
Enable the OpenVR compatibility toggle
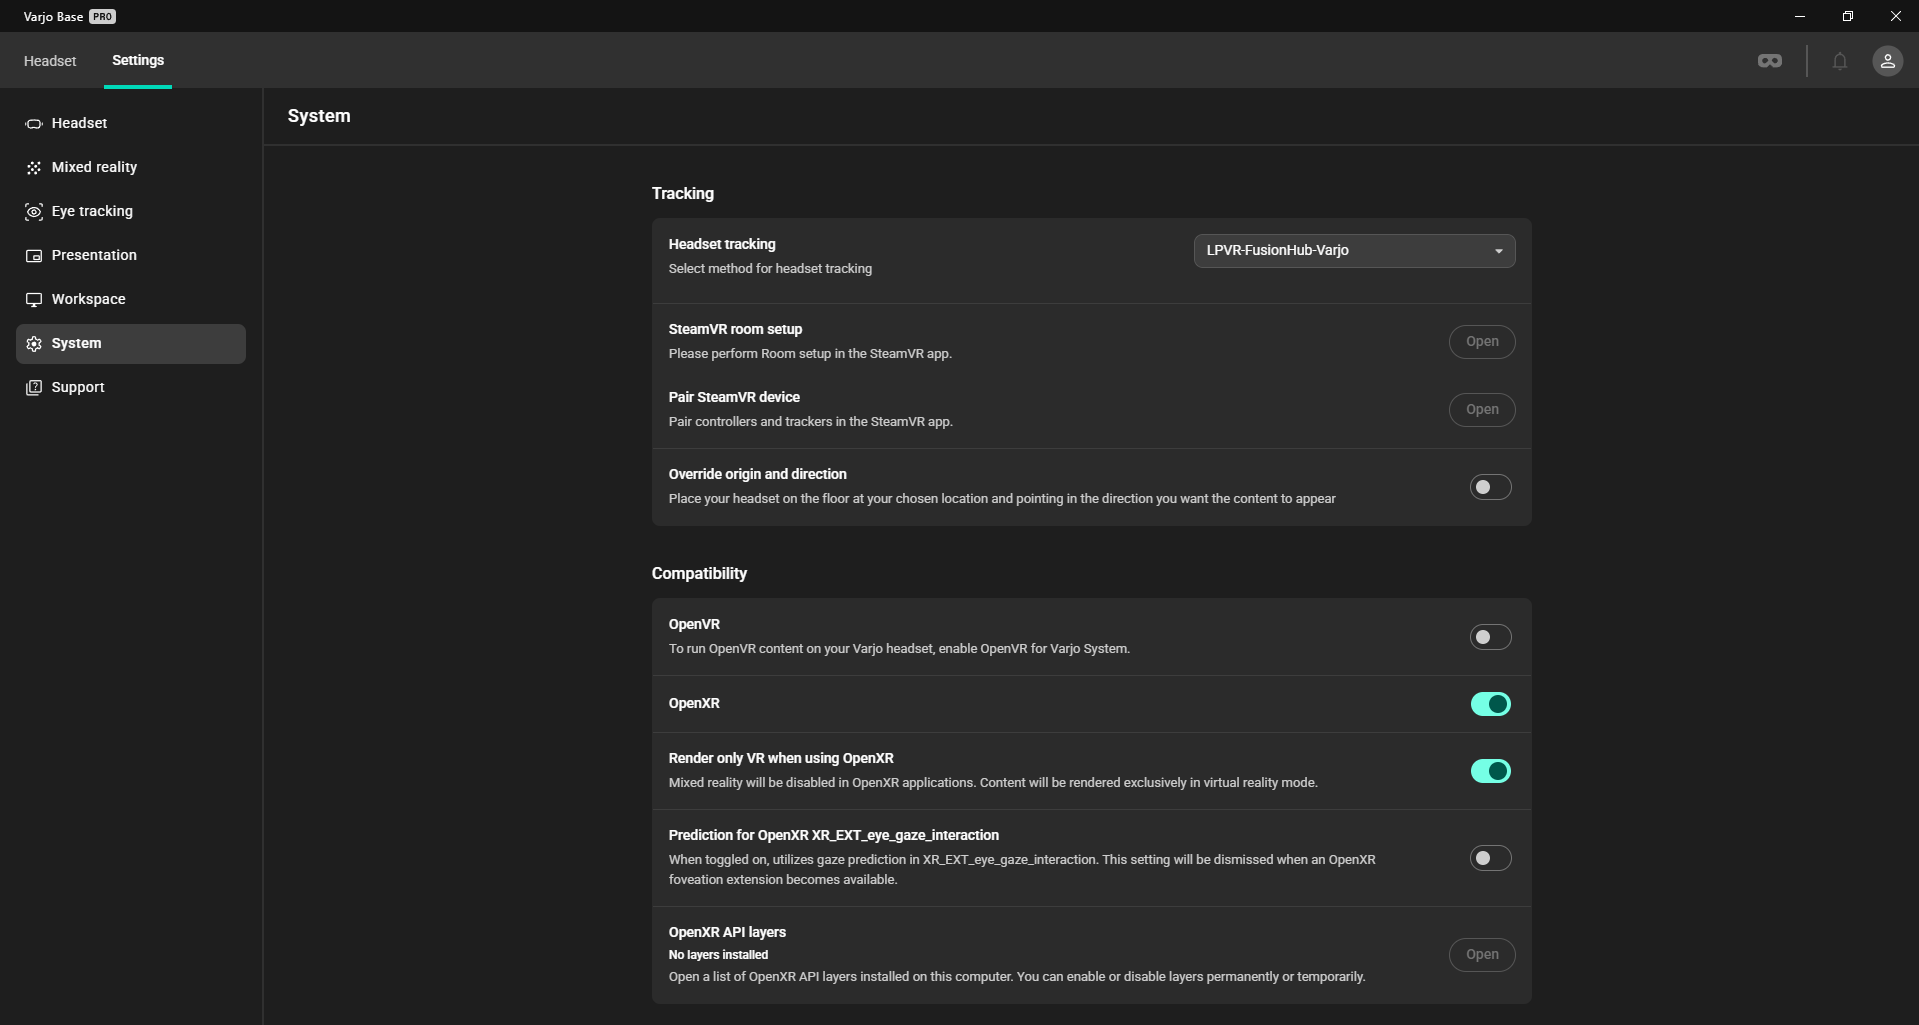(x=1490, y=637)
